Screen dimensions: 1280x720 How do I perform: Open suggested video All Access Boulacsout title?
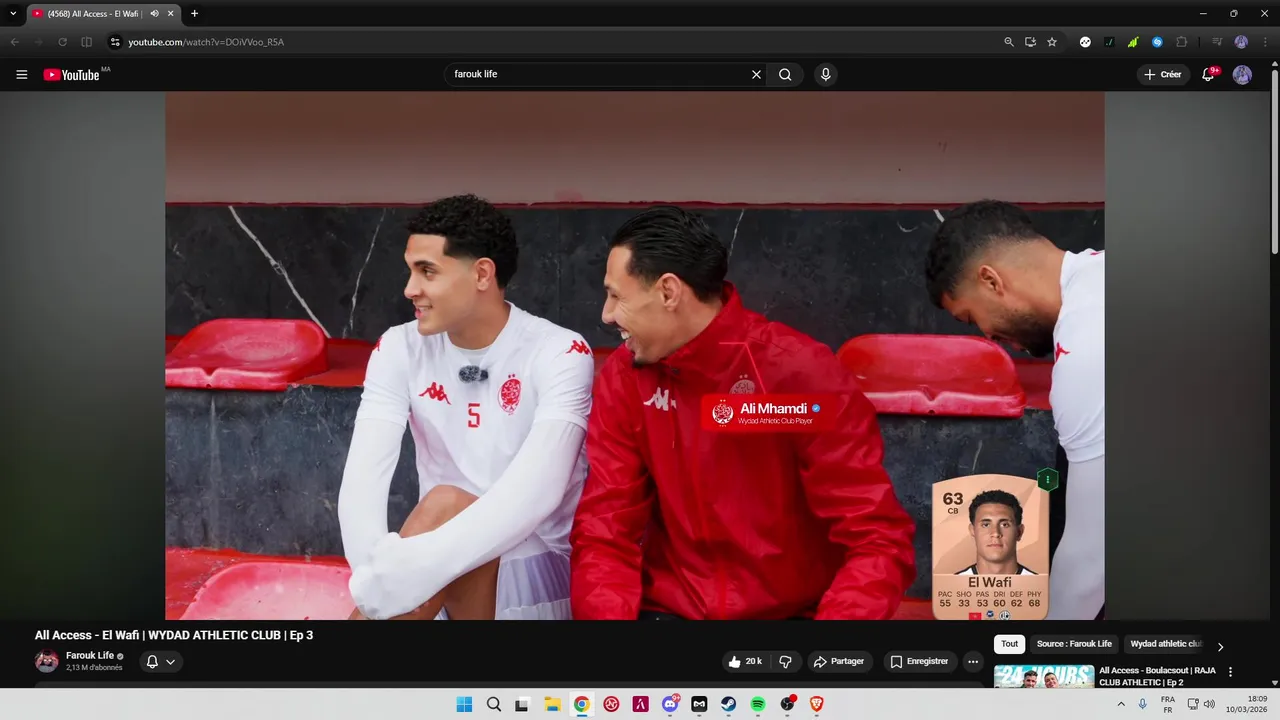pyautogui.click(x=1157, y=676)
